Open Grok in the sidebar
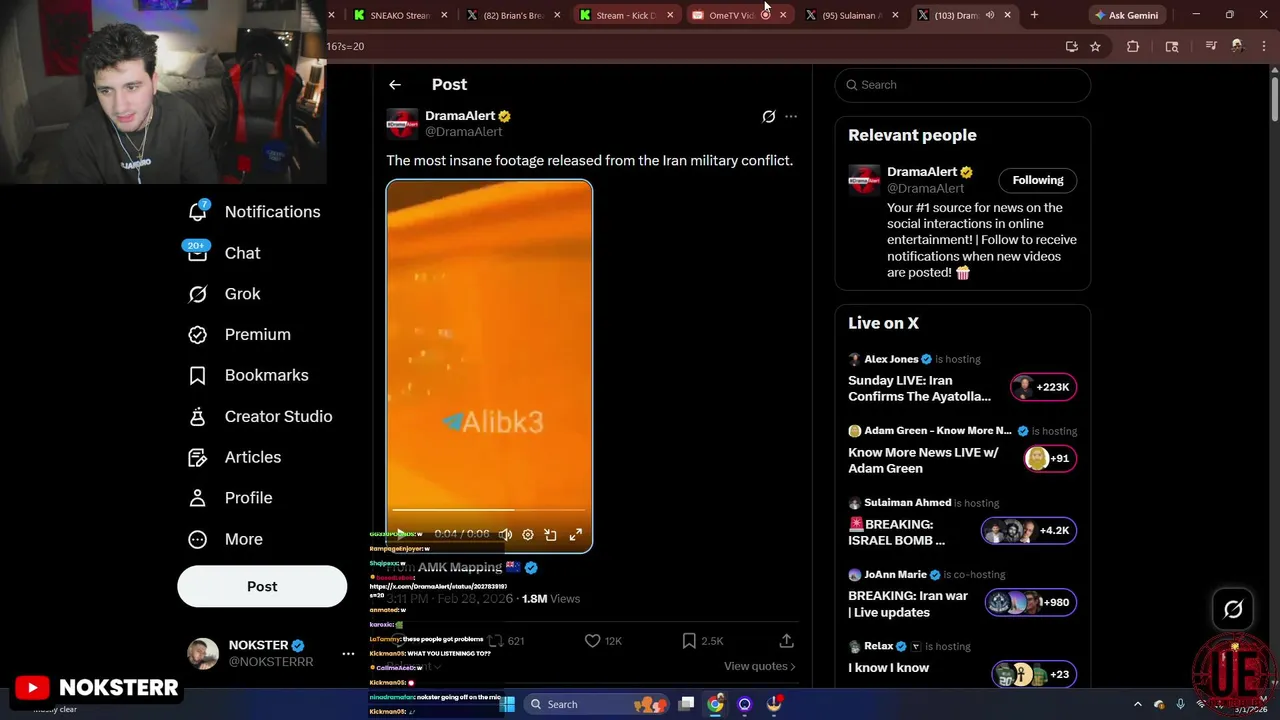 point(225,294)
